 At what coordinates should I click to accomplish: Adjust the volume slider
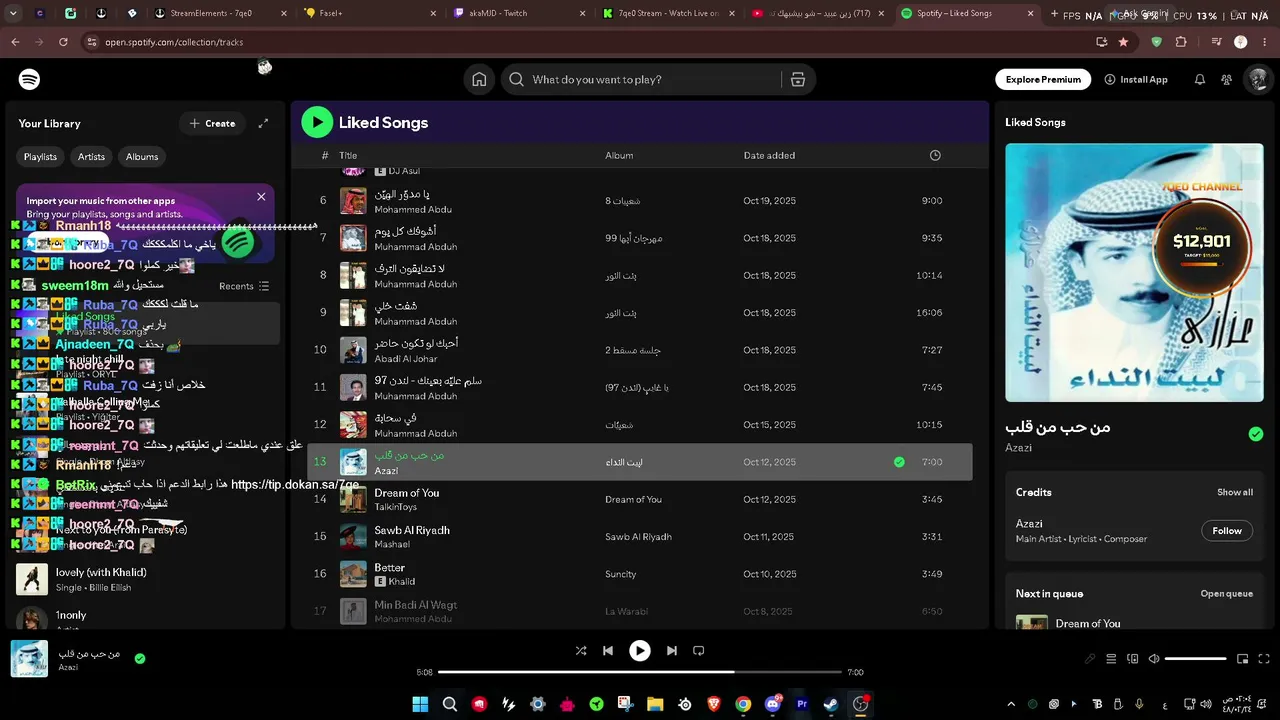[1196, 659]
